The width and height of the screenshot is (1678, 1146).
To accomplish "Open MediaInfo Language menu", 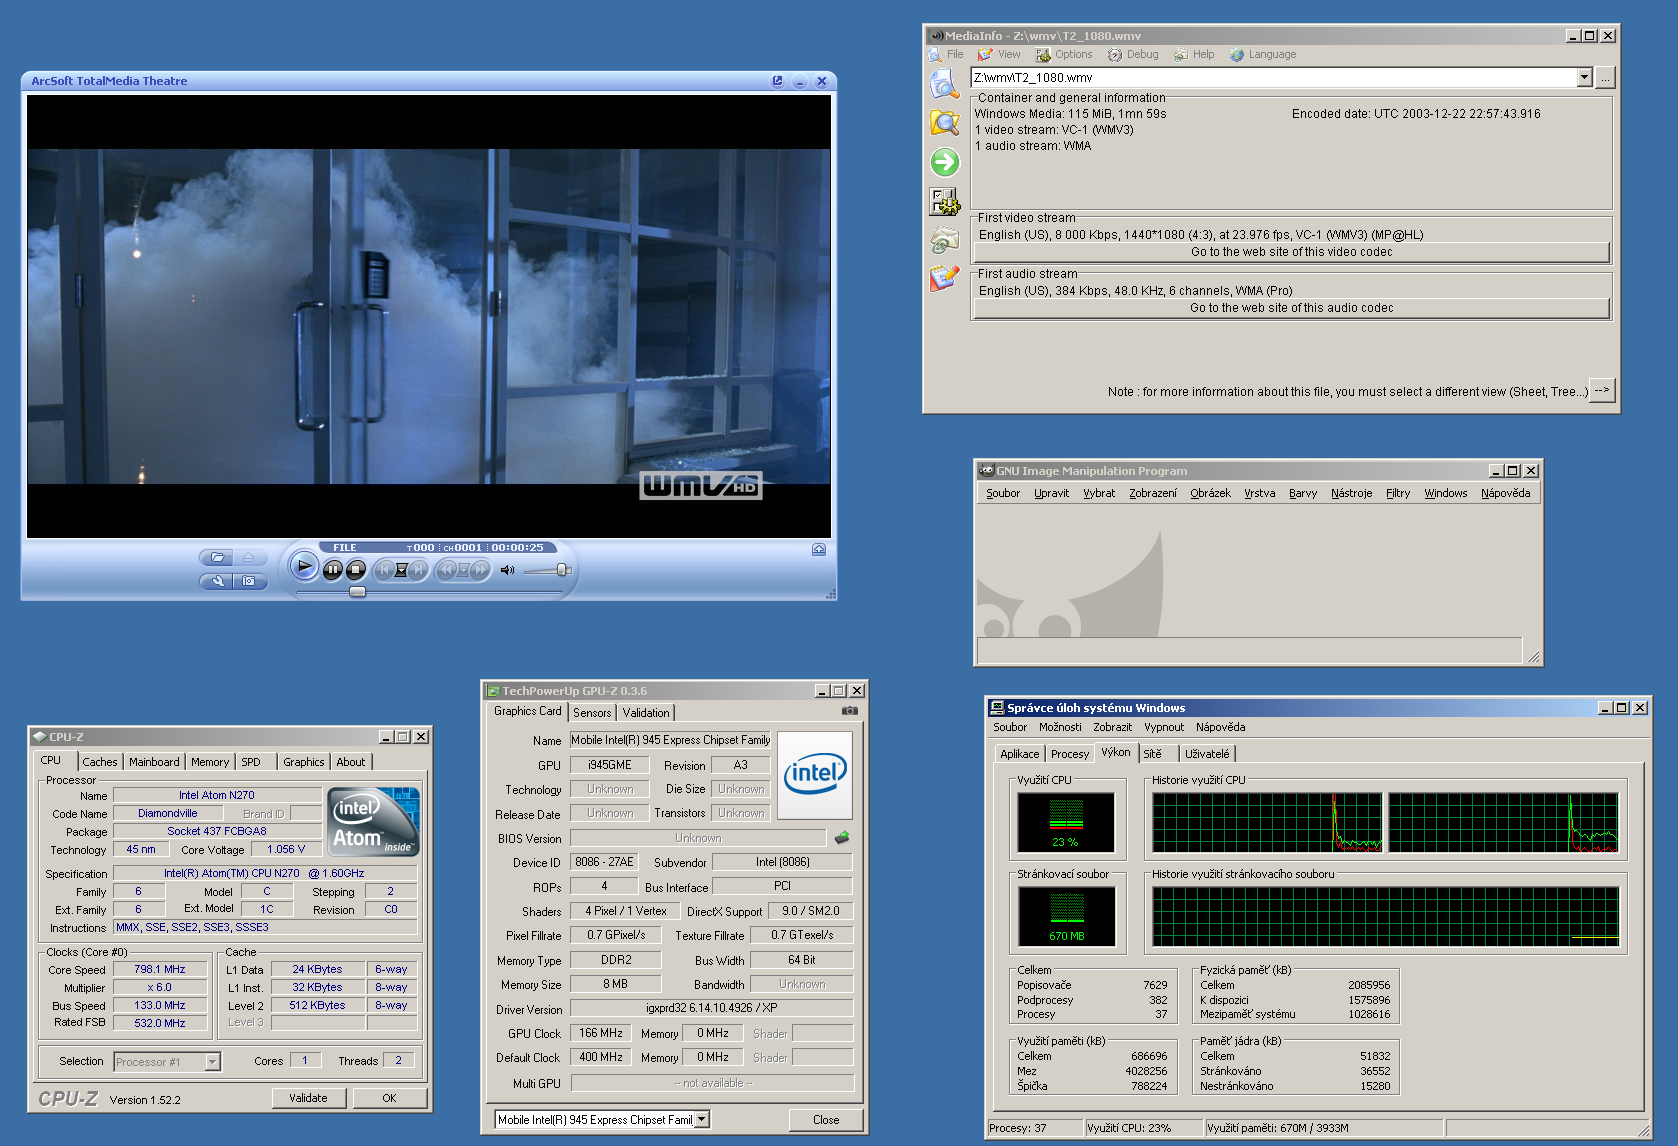I will click(x=1263, y=55).
